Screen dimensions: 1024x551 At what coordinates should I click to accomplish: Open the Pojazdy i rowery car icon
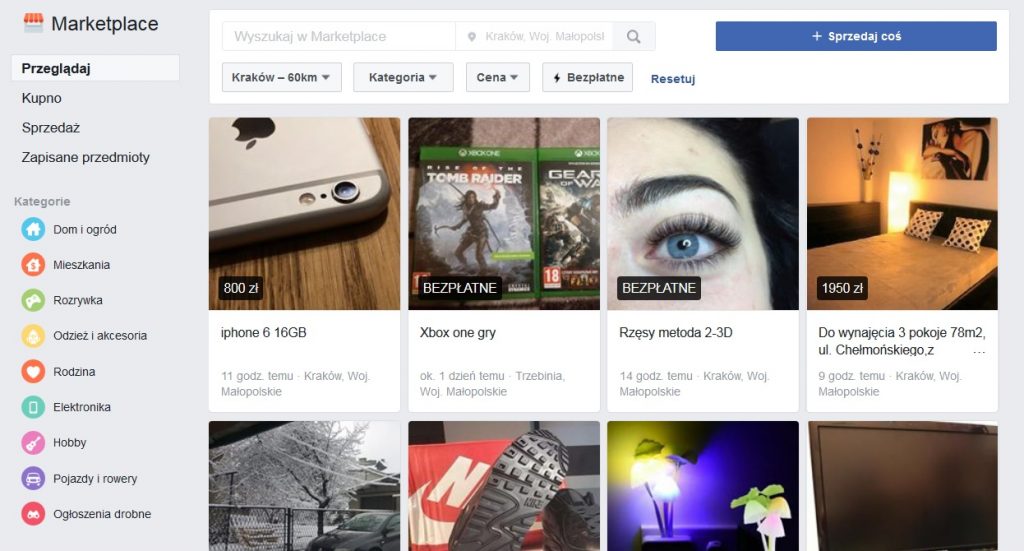pos(33,479)
